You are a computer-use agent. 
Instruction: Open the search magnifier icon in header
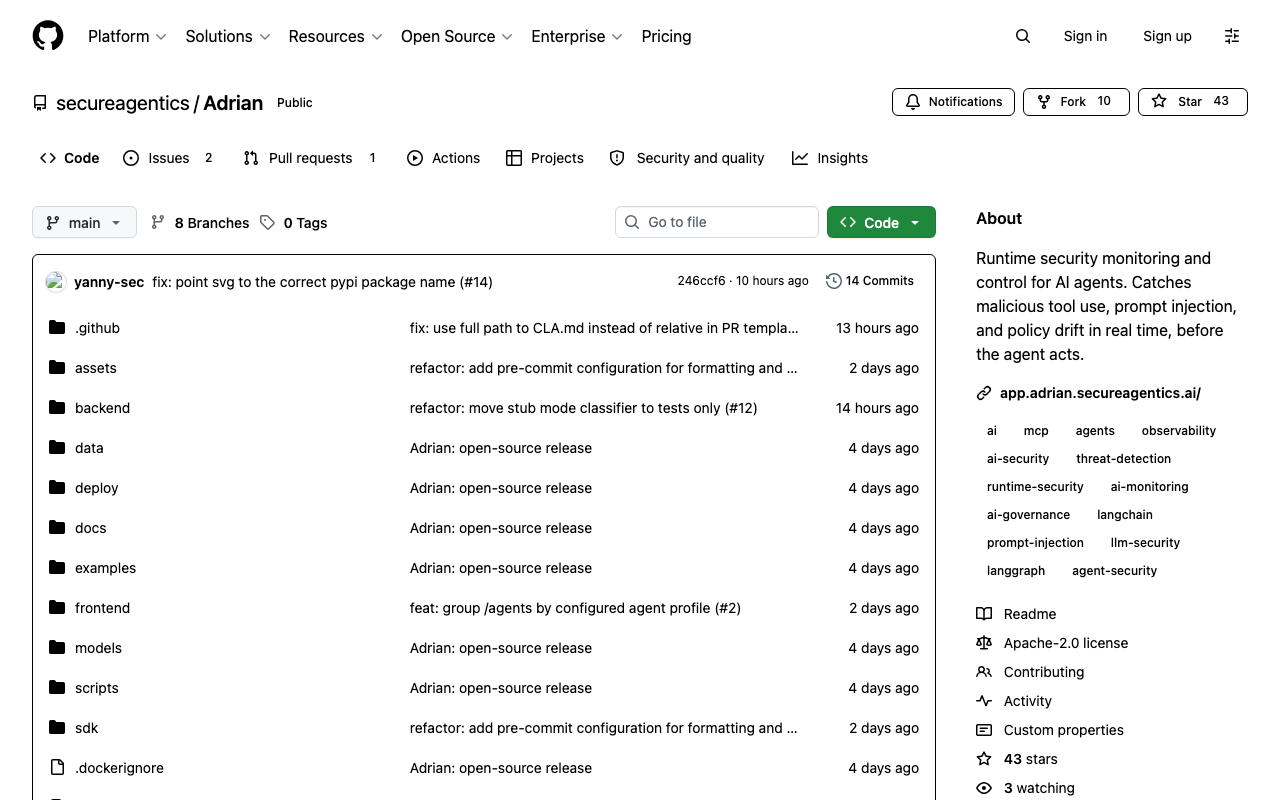point(1022,36)
